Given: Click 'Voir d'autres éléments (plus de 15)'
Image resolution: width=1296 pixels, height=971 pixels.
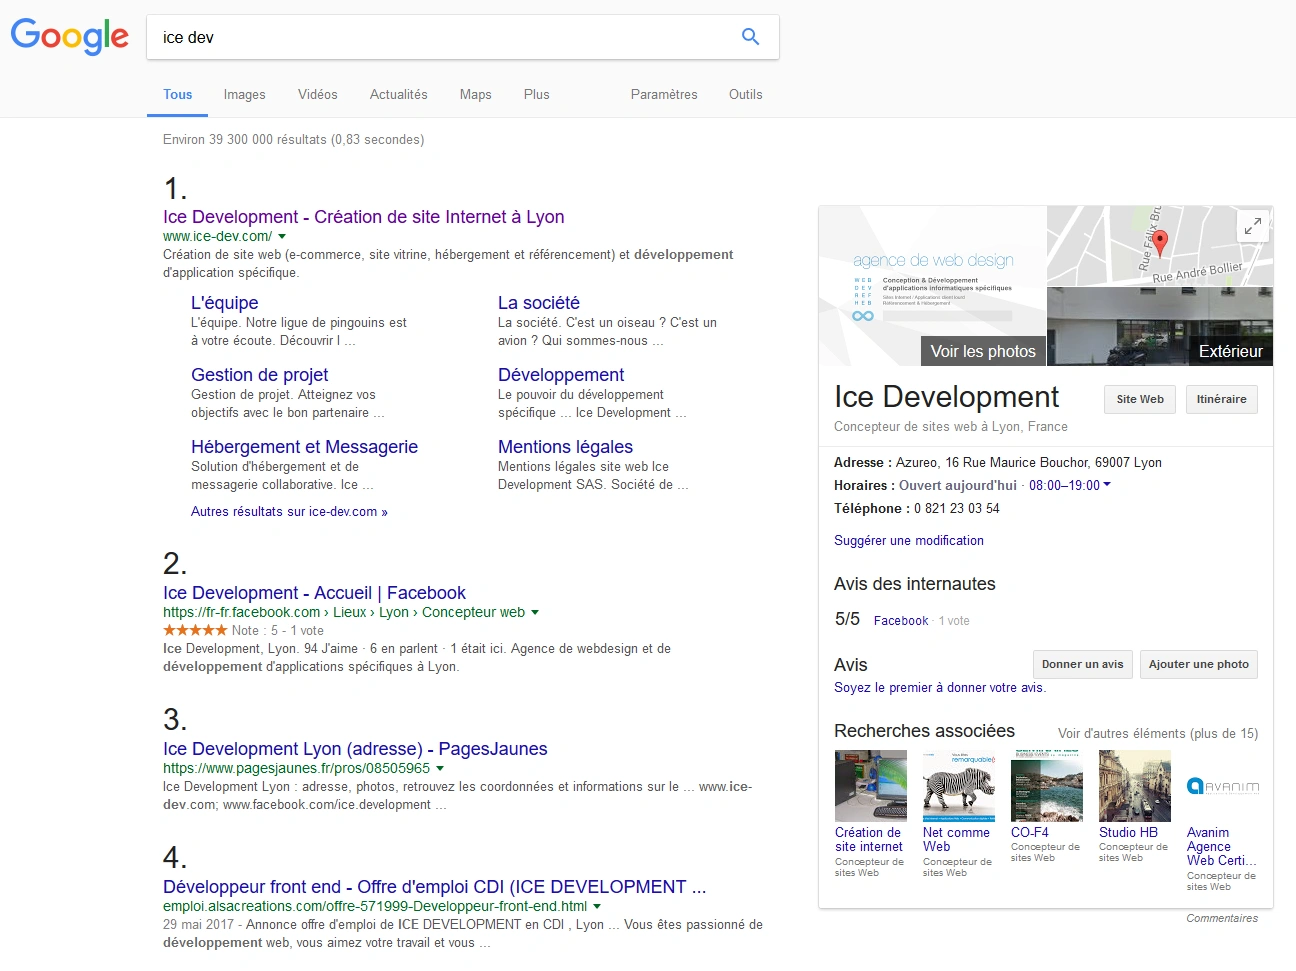Looking at the screenshot, I should point(1158,734).
